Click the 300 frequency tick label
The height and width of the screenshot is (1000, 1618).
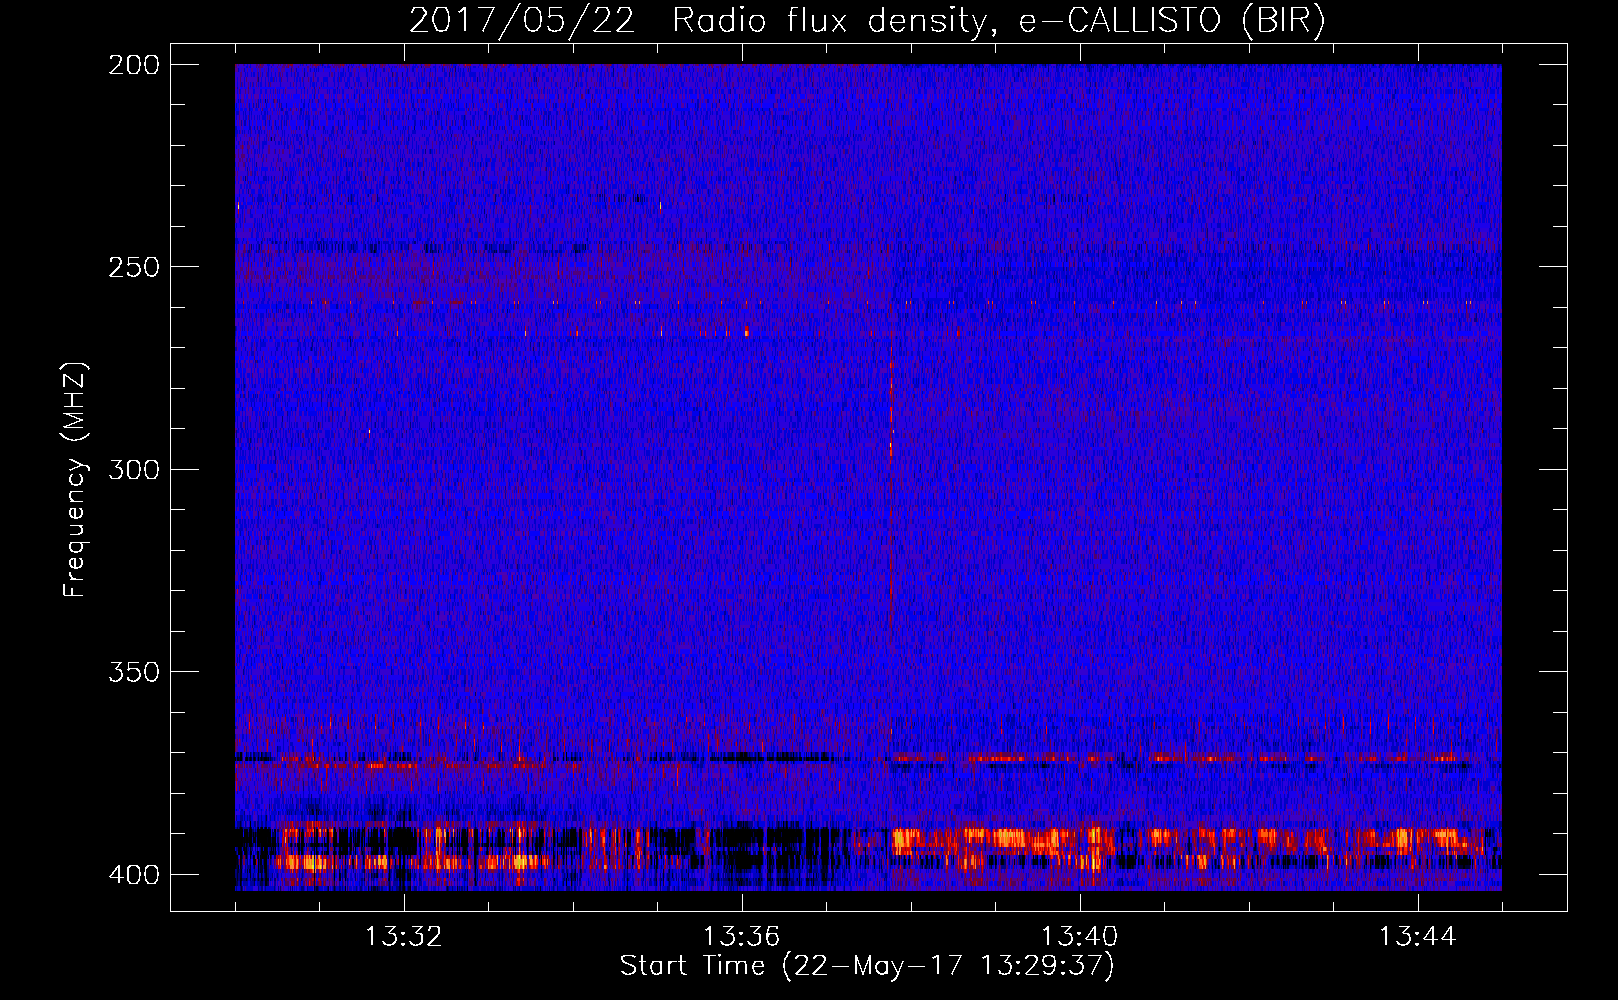click(133, 469)
